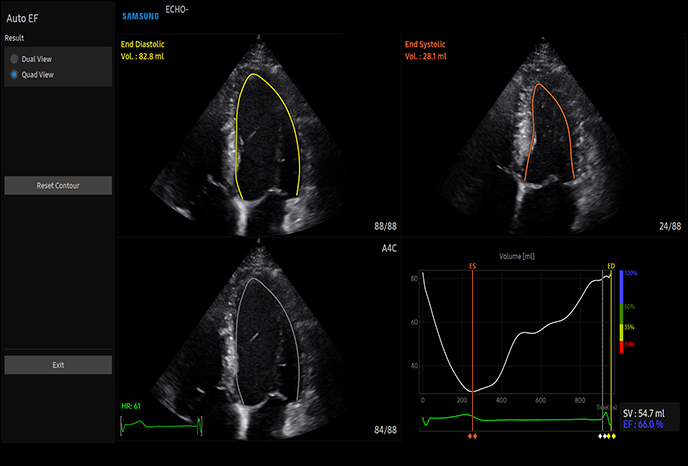Screen dimensions: 688x466
Task: Click the yellow ED frame diamond markers
Action: [612, 437]
